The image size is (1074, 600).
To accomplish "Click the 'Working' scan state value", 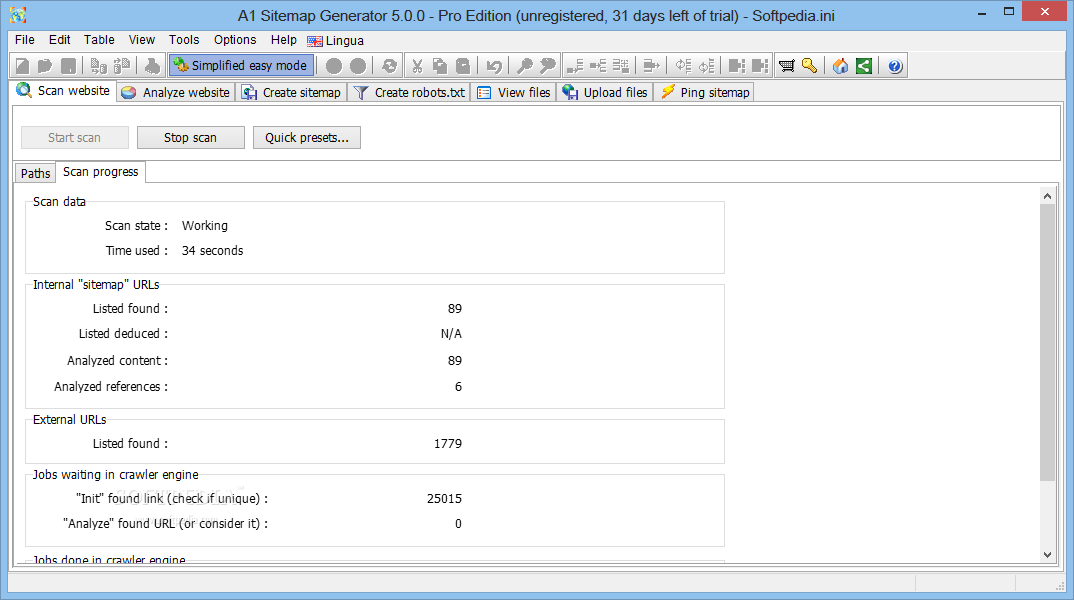I will 205,225.
